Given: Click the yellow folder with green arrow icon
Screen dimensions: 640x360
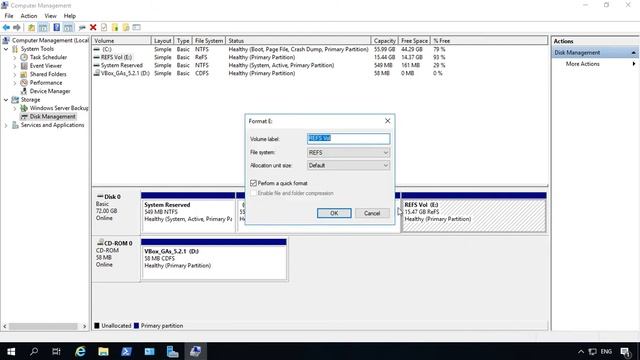Looking at the screenshot, I should click(x=115, y=27).
